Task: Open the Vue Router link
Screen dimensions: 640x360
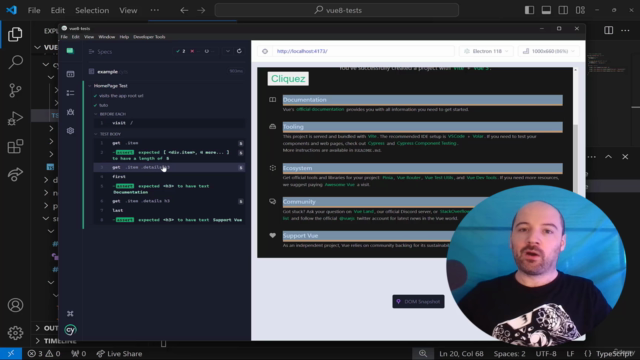Action: (x=408, y=178)
